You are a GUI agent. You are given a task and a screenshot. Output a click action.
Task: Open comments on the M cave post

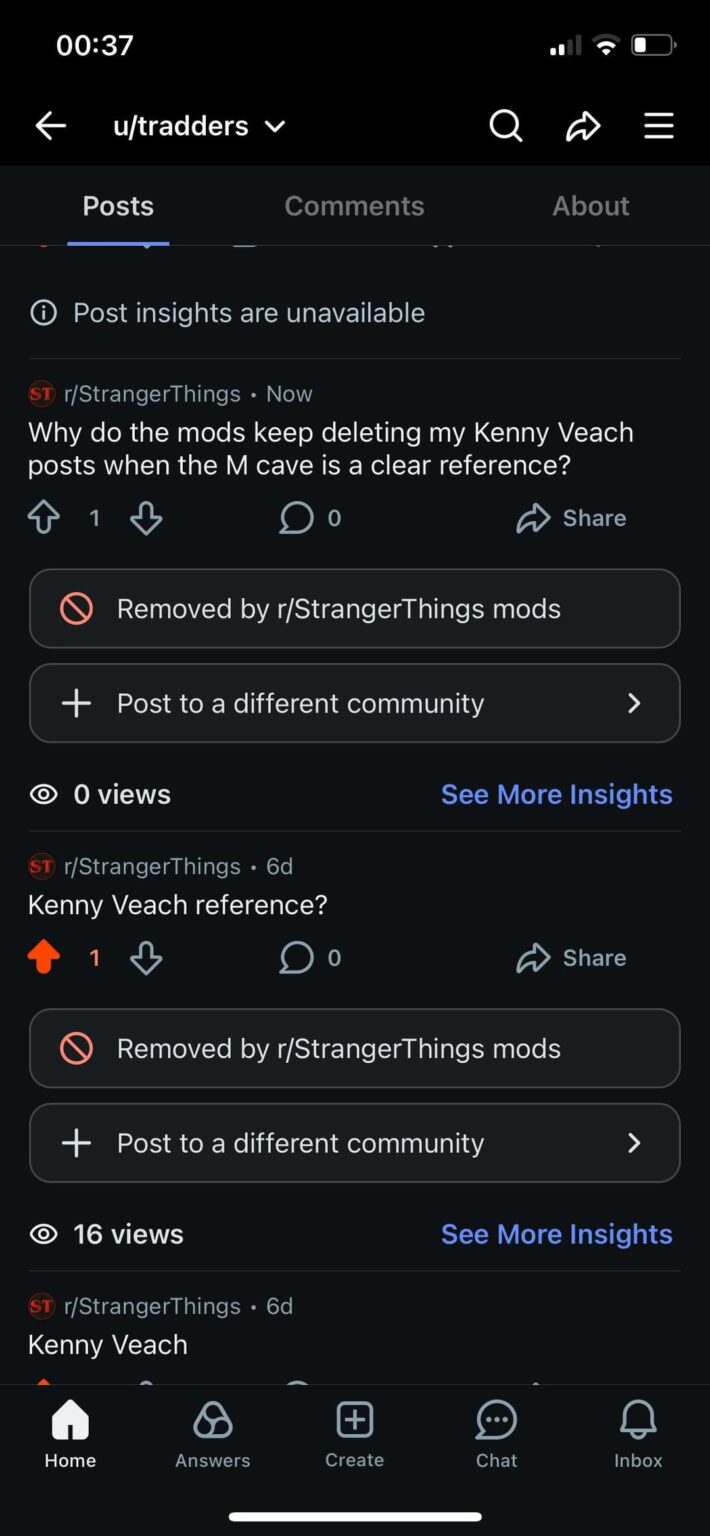pyautogui.click(x=297, y=517)
